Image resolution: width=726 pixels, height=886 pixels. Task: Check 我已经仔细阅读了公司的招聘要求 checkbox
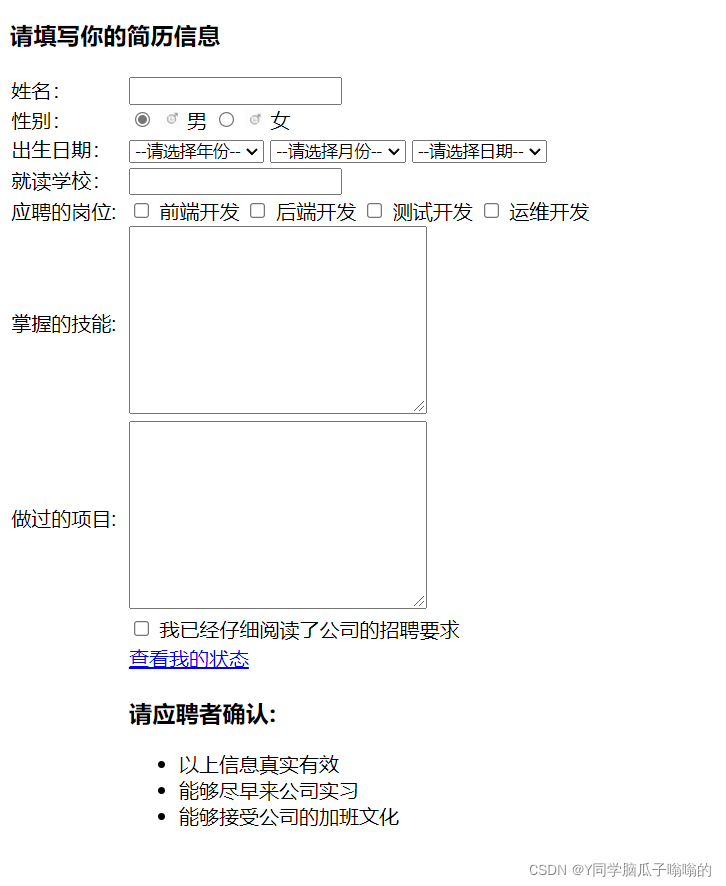(141, 628)
